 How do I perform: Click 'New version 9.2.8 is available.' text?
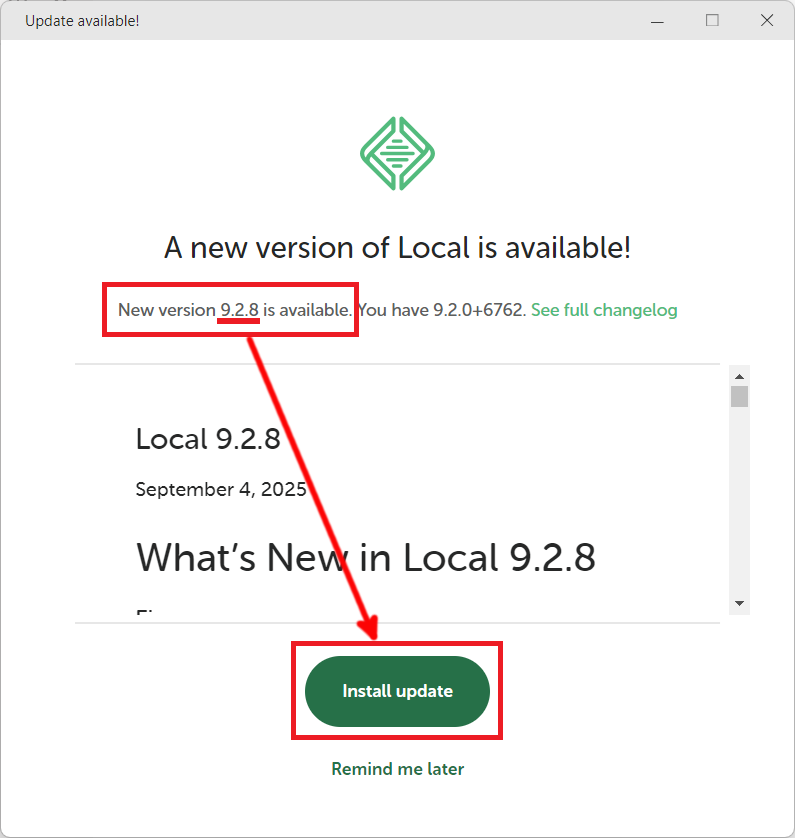tap(235, 310)
